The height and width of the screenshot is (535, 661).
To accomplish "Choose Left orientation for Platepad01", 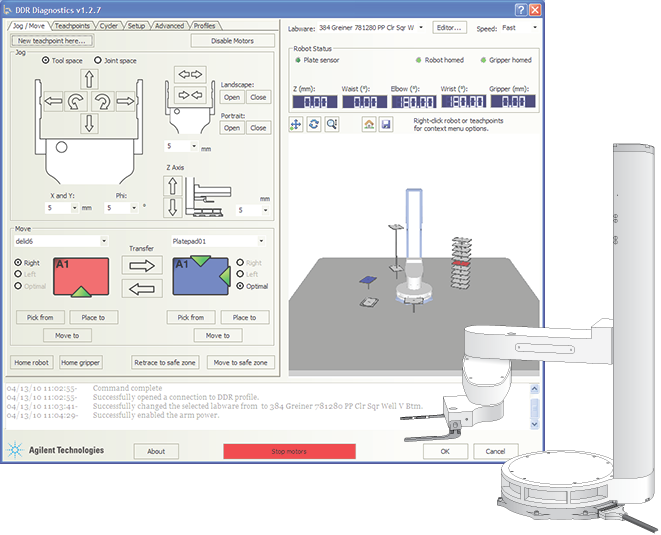I will point(240,274).
